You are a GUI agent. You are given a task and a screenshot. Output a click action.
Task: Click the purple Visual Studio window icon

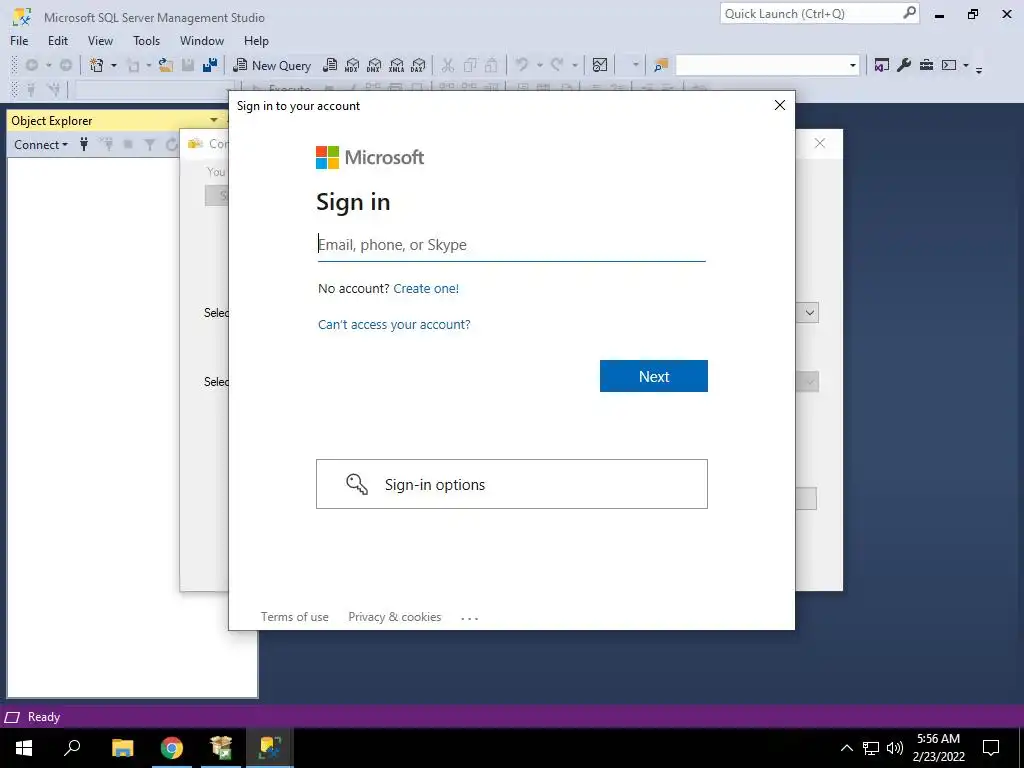click(x=882, y=65)
